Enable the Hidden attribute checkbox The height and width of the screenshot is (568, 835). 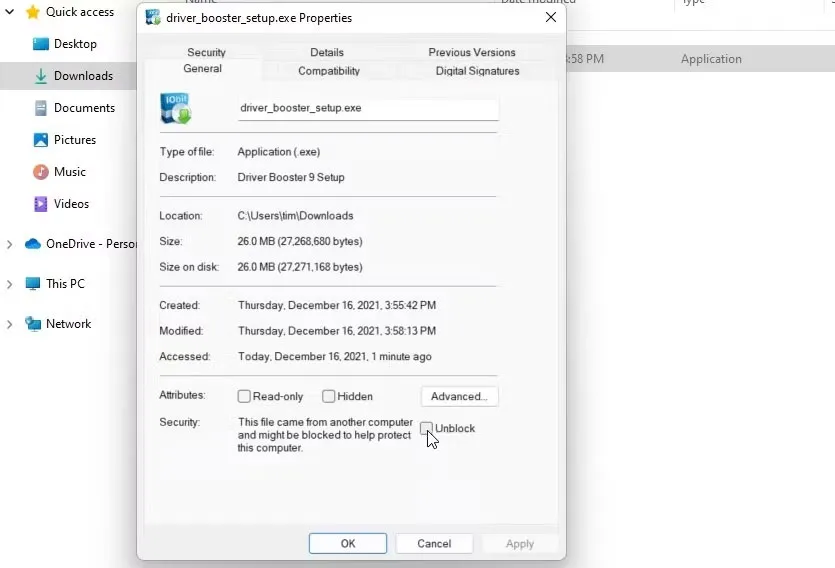click(x=329, y=396)
